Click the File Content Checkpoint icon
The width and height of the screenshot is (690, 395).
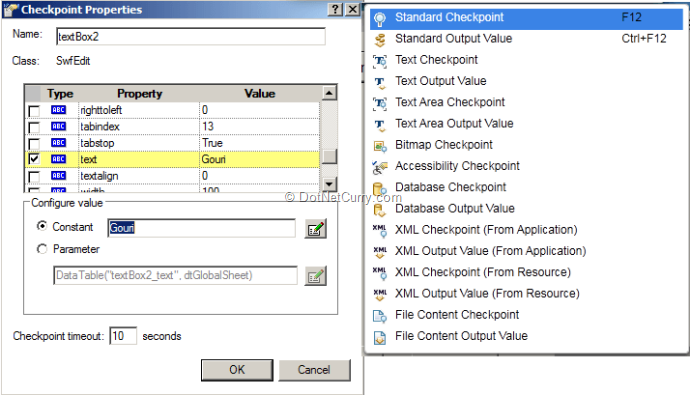[379, 316]
